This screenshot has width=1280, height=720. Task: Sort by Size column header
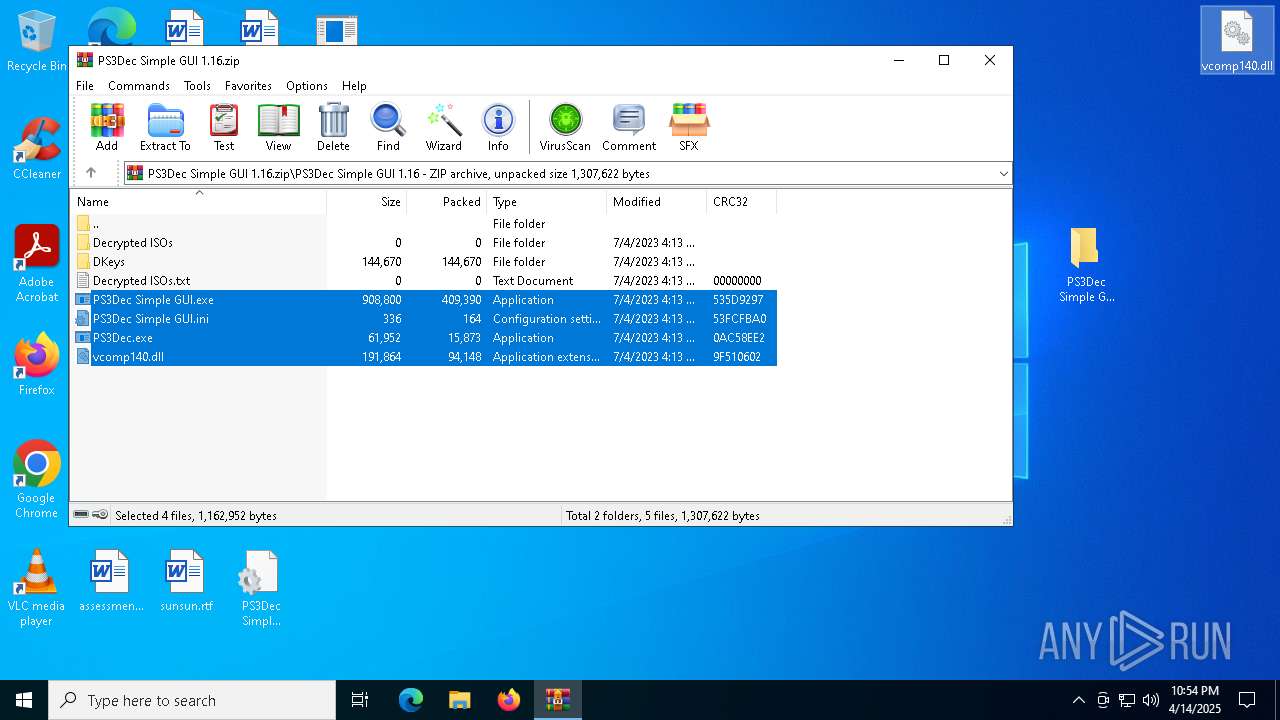click(366, 202)
